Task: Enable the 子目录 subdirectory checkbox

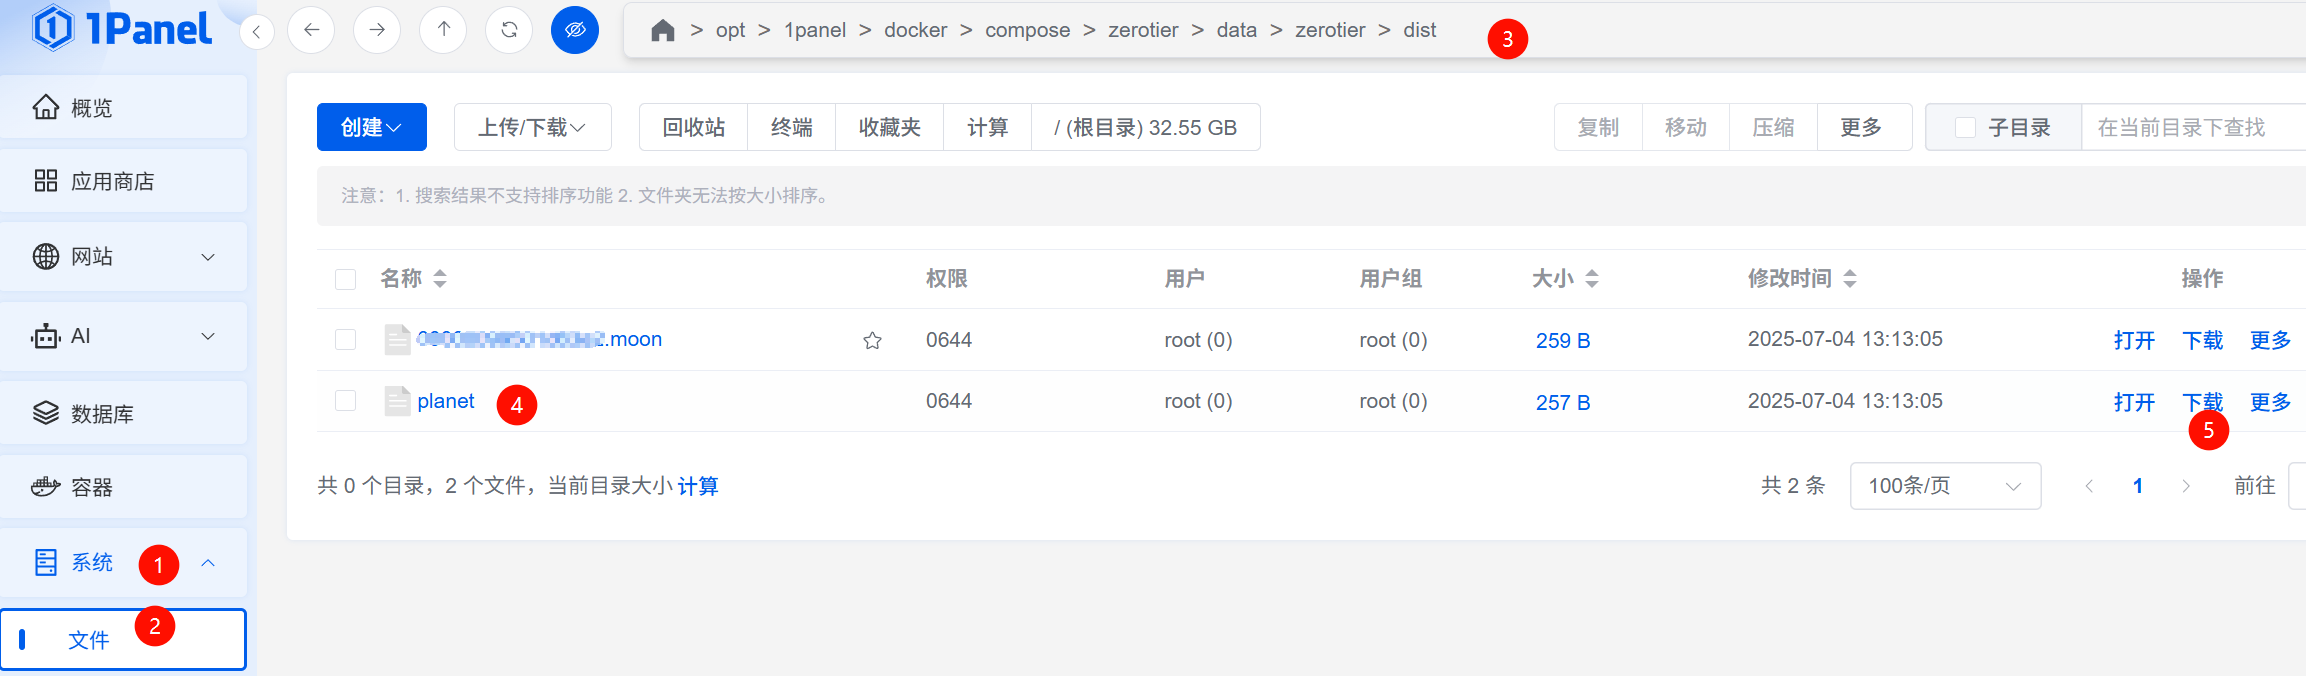Action: pos(1965,128)
